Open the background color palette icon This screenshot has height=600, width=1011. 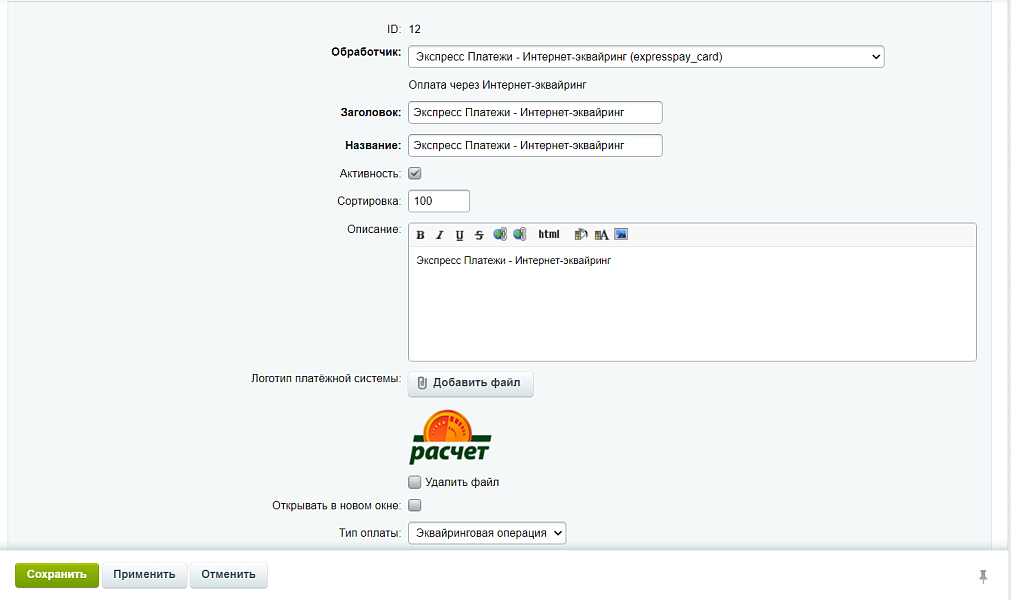[581, 235]
